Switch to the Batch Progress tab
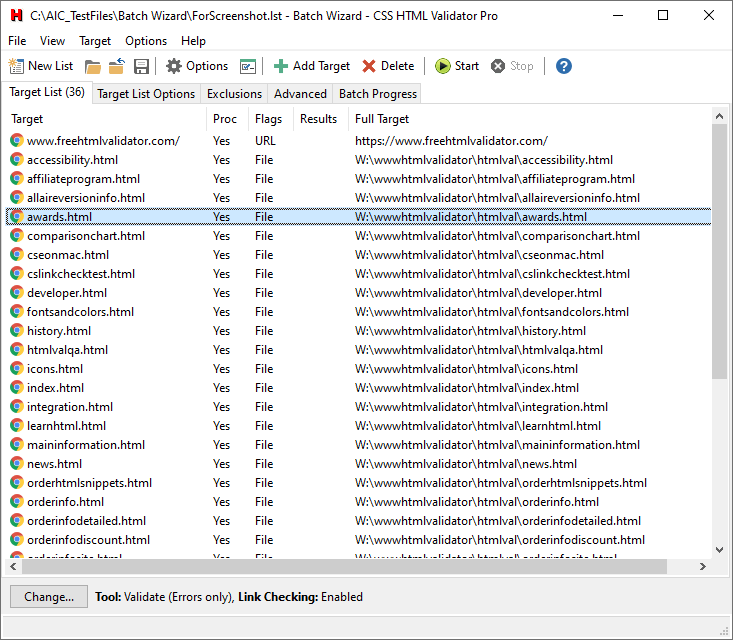The width and height of the screenshot is (733, 640). tap(378, 94)
